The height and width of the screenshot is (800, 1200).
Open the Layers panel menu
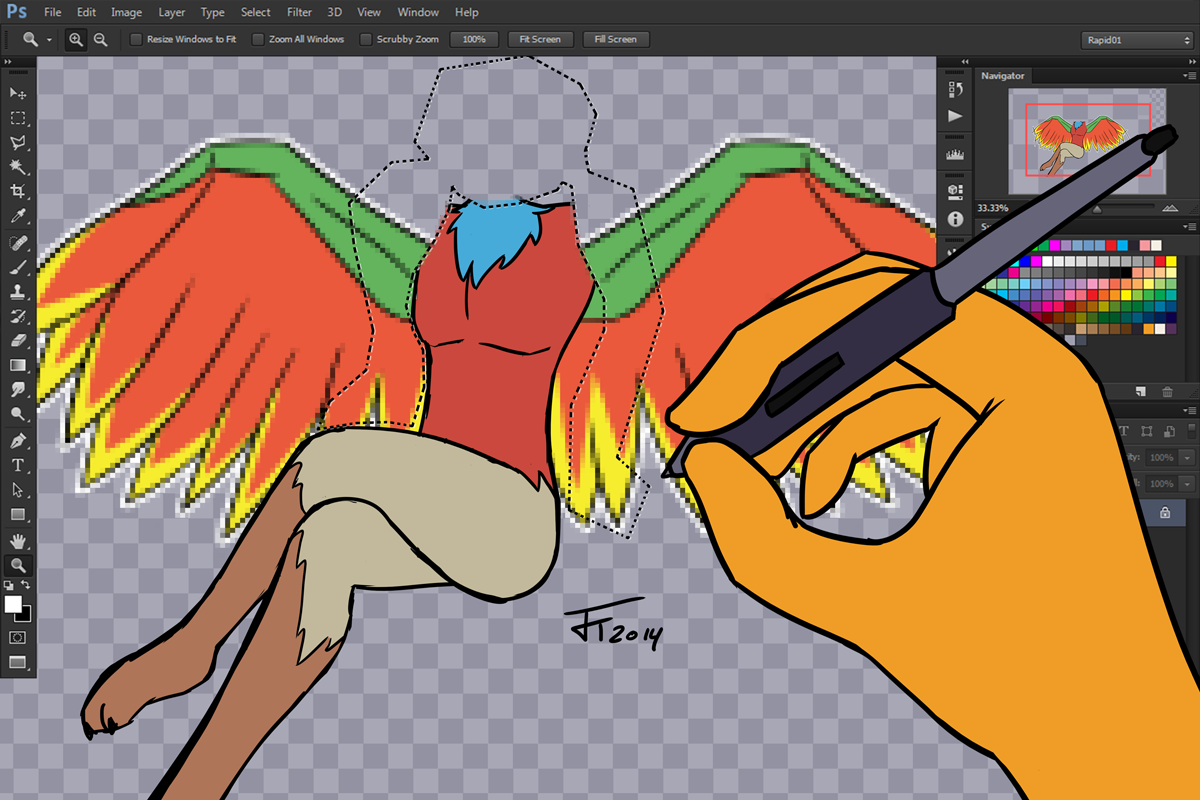click(1189, 411)
